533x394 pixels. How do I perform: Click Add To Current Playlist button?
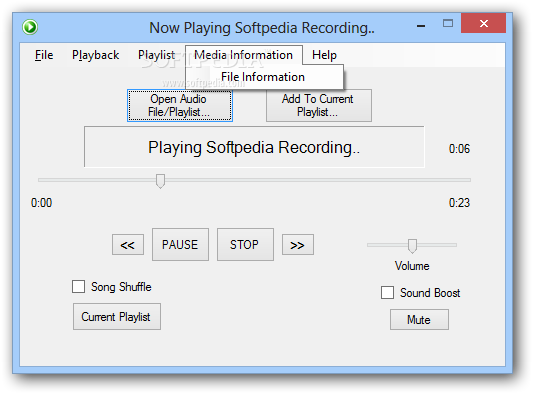click(x=319, y=105)
